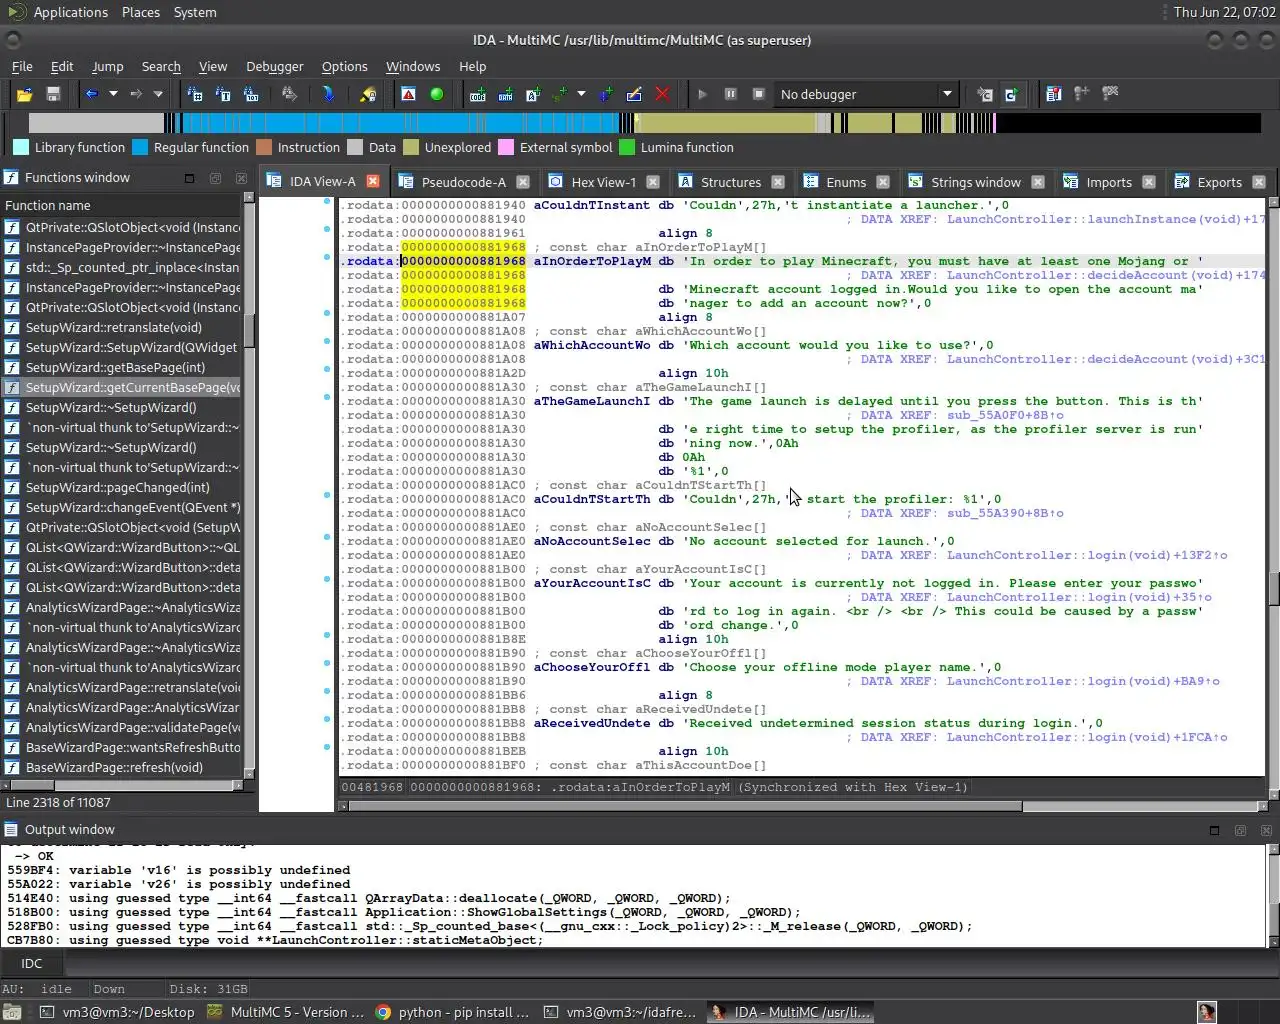This screenshot has height=1024, width=1280.
Task: Click the red warning triangle toolbar icon
Action: (408, 94)
